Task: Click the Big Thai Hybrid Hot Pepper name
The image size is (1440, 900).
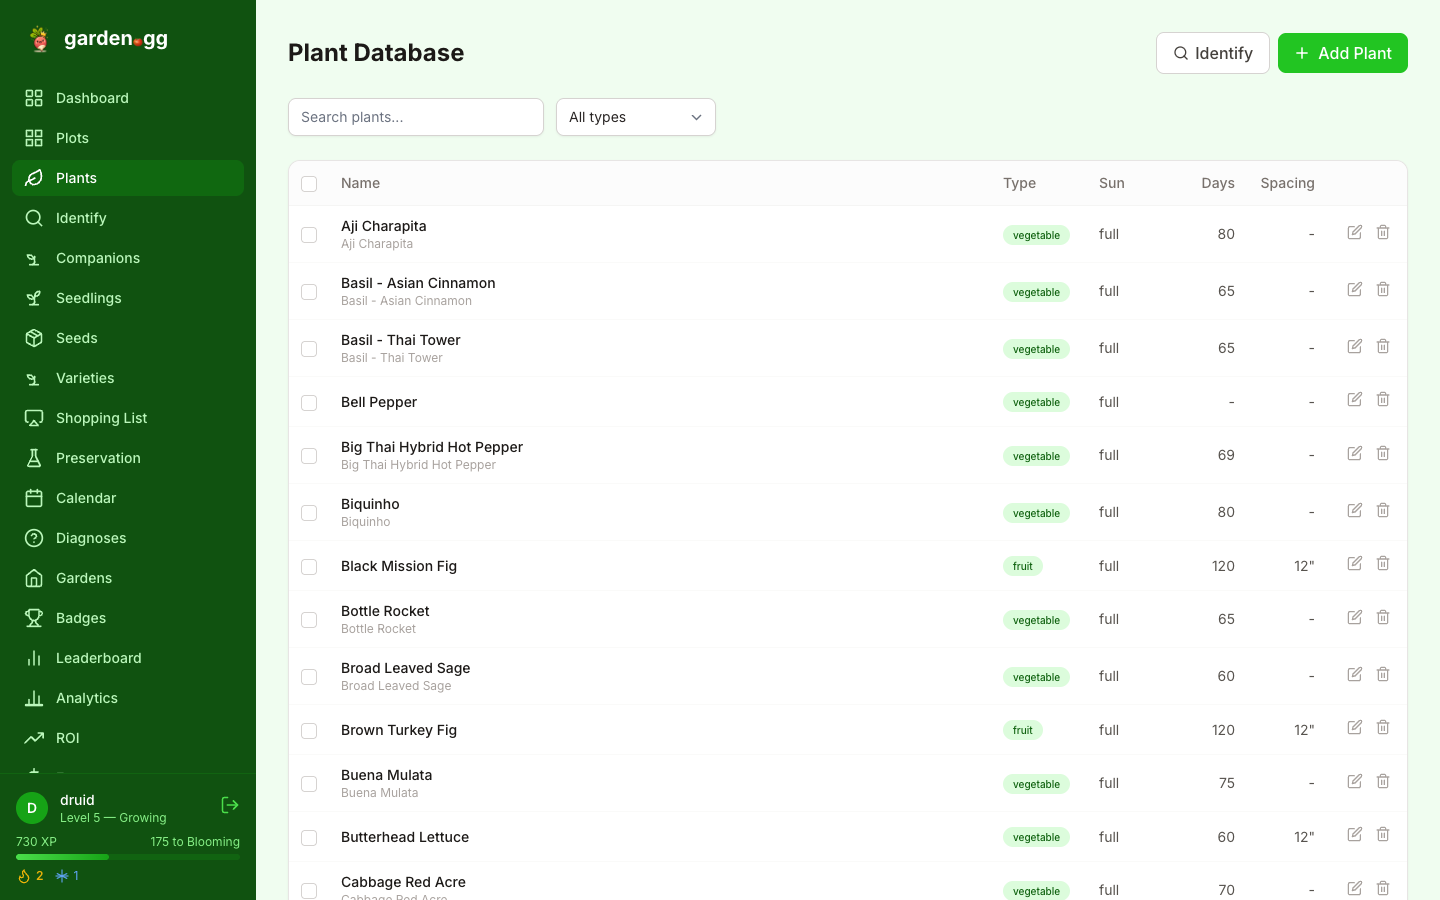Action: coord(432,447)
